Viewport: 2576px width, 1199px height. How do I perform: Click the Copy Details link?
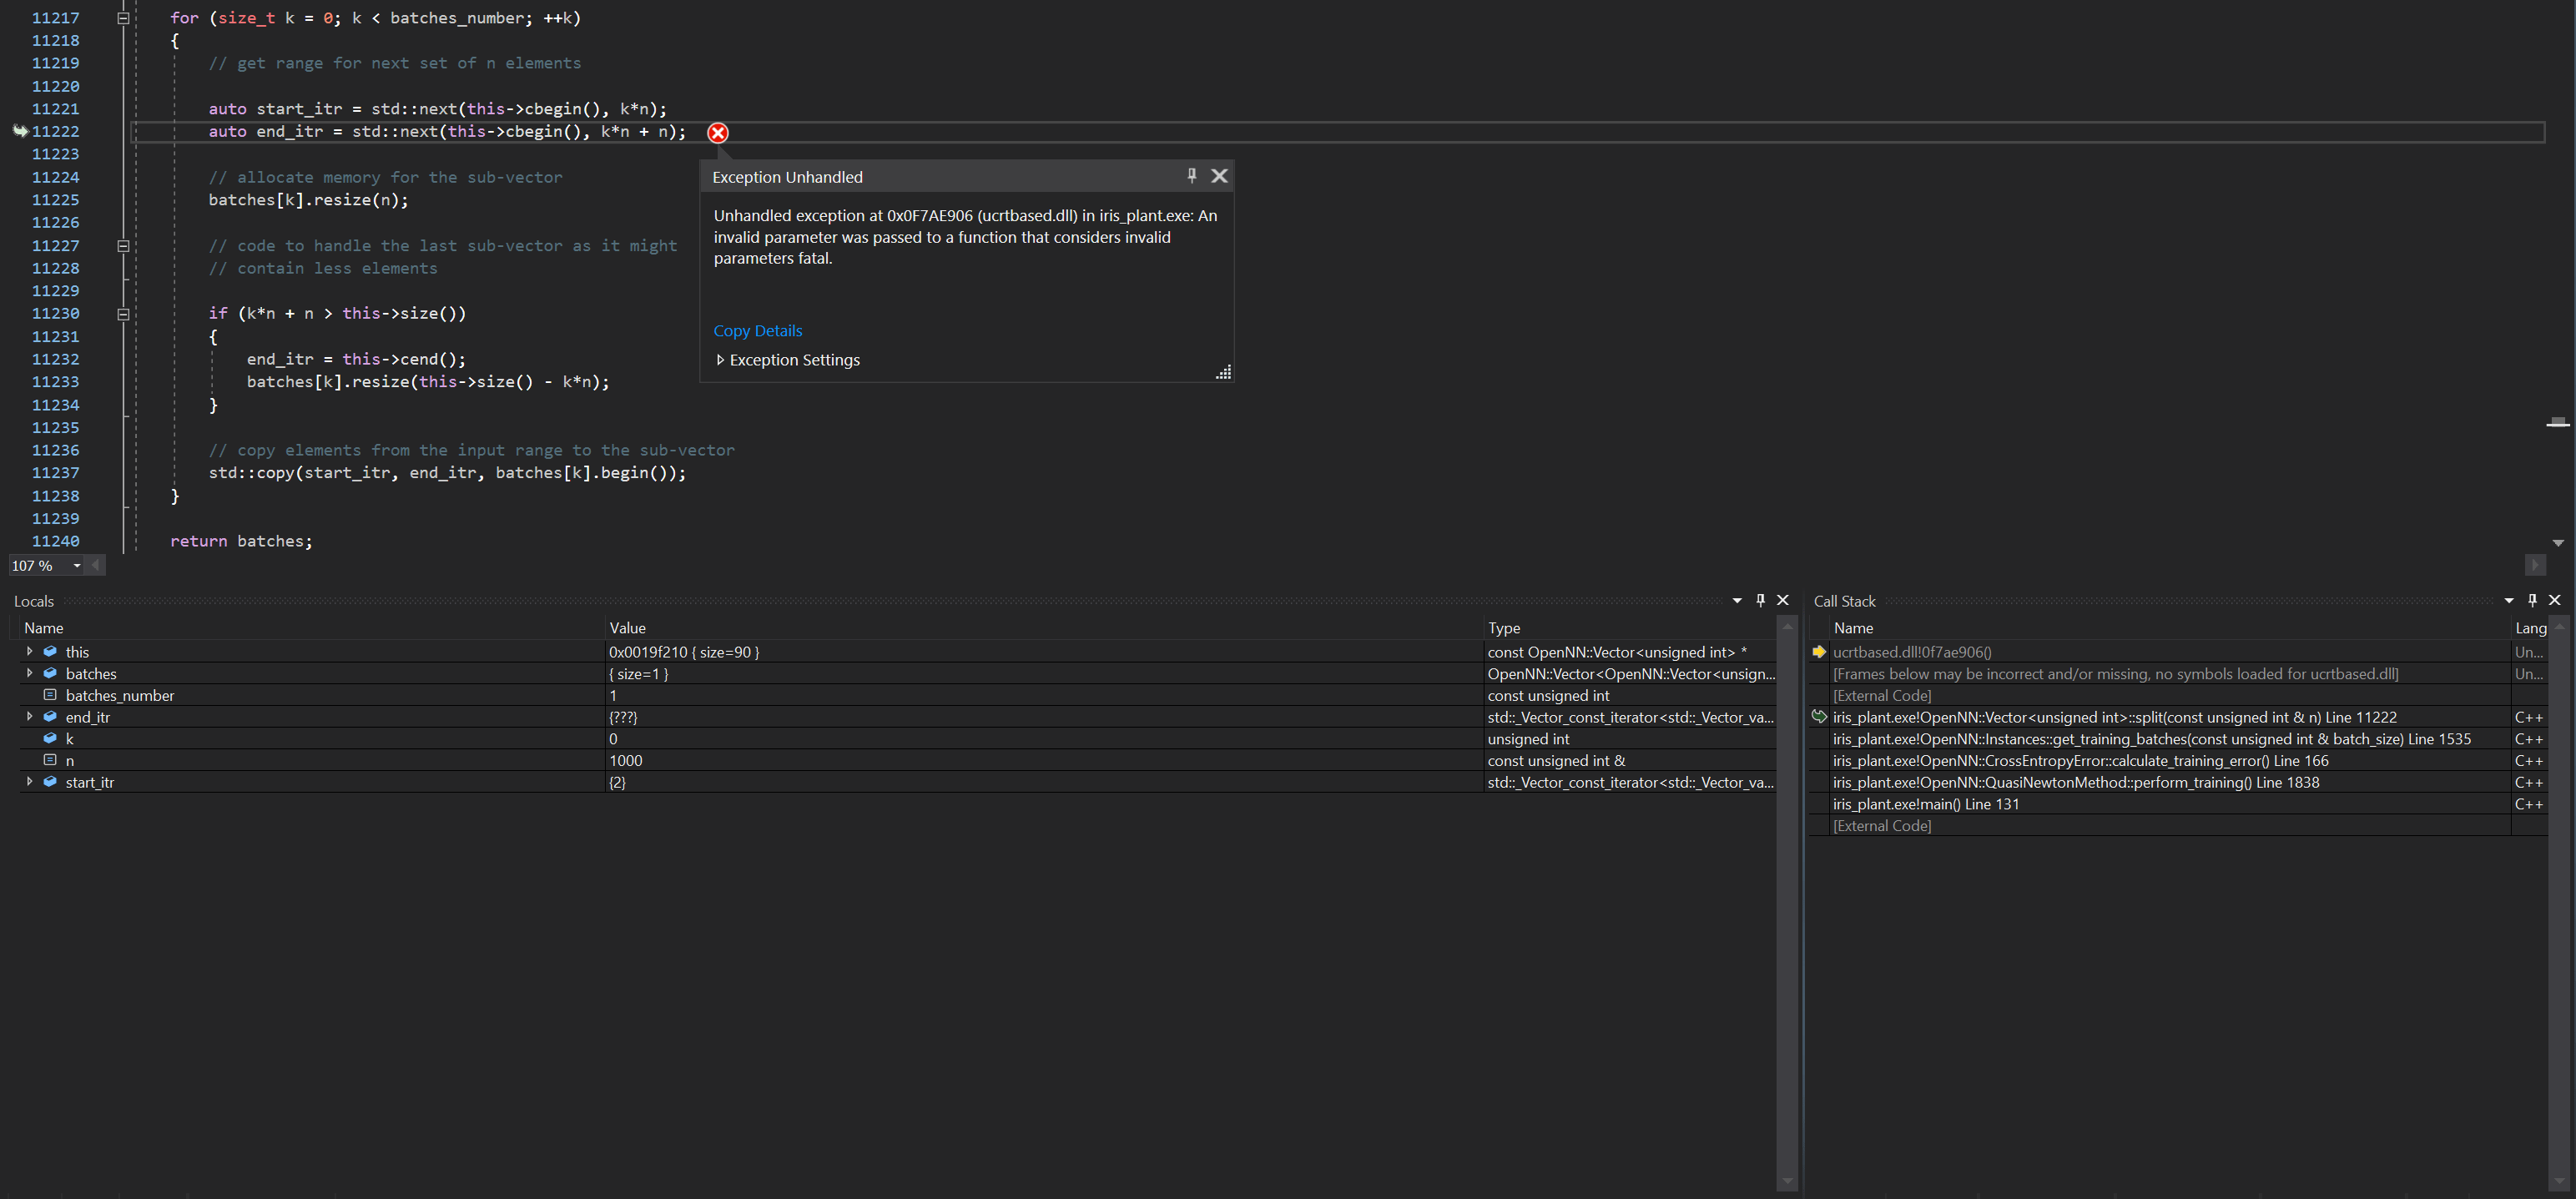click(x=757, y=331)
